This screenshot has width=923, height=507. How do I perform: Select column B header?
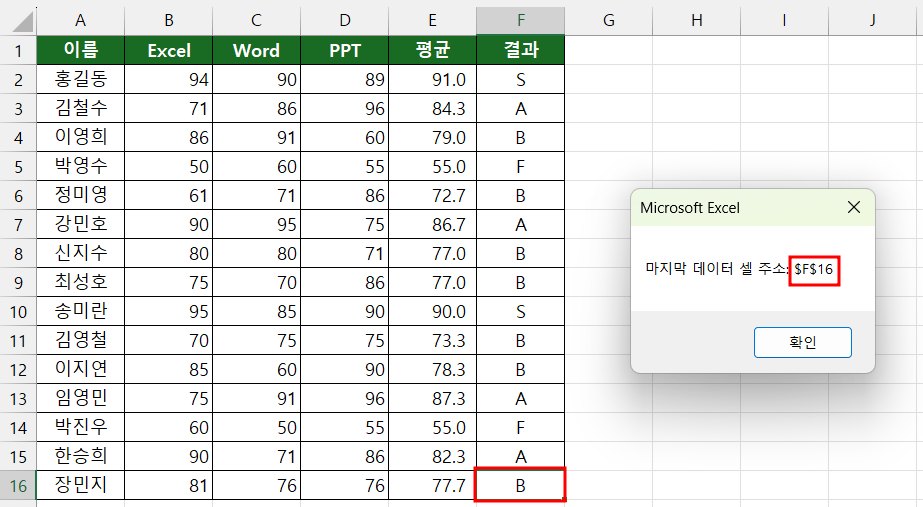(x=168, y=21)
